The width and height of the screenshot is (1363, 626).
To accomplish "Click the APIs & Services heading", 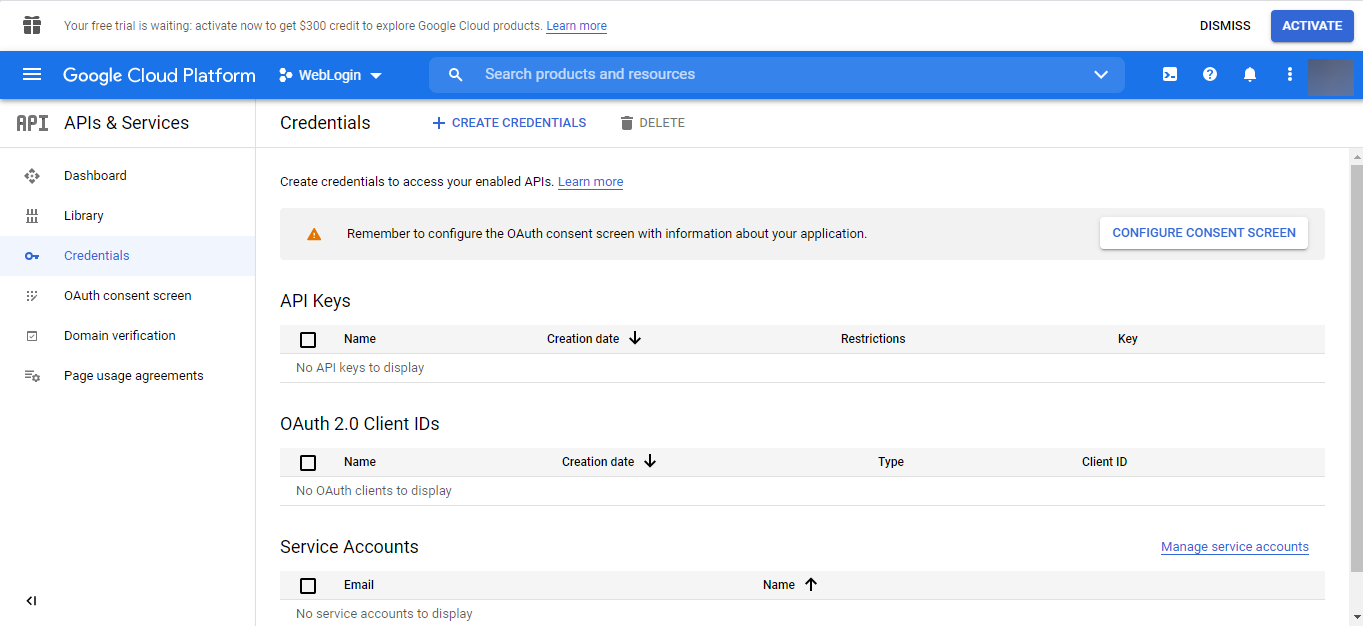I will (126, 123).
